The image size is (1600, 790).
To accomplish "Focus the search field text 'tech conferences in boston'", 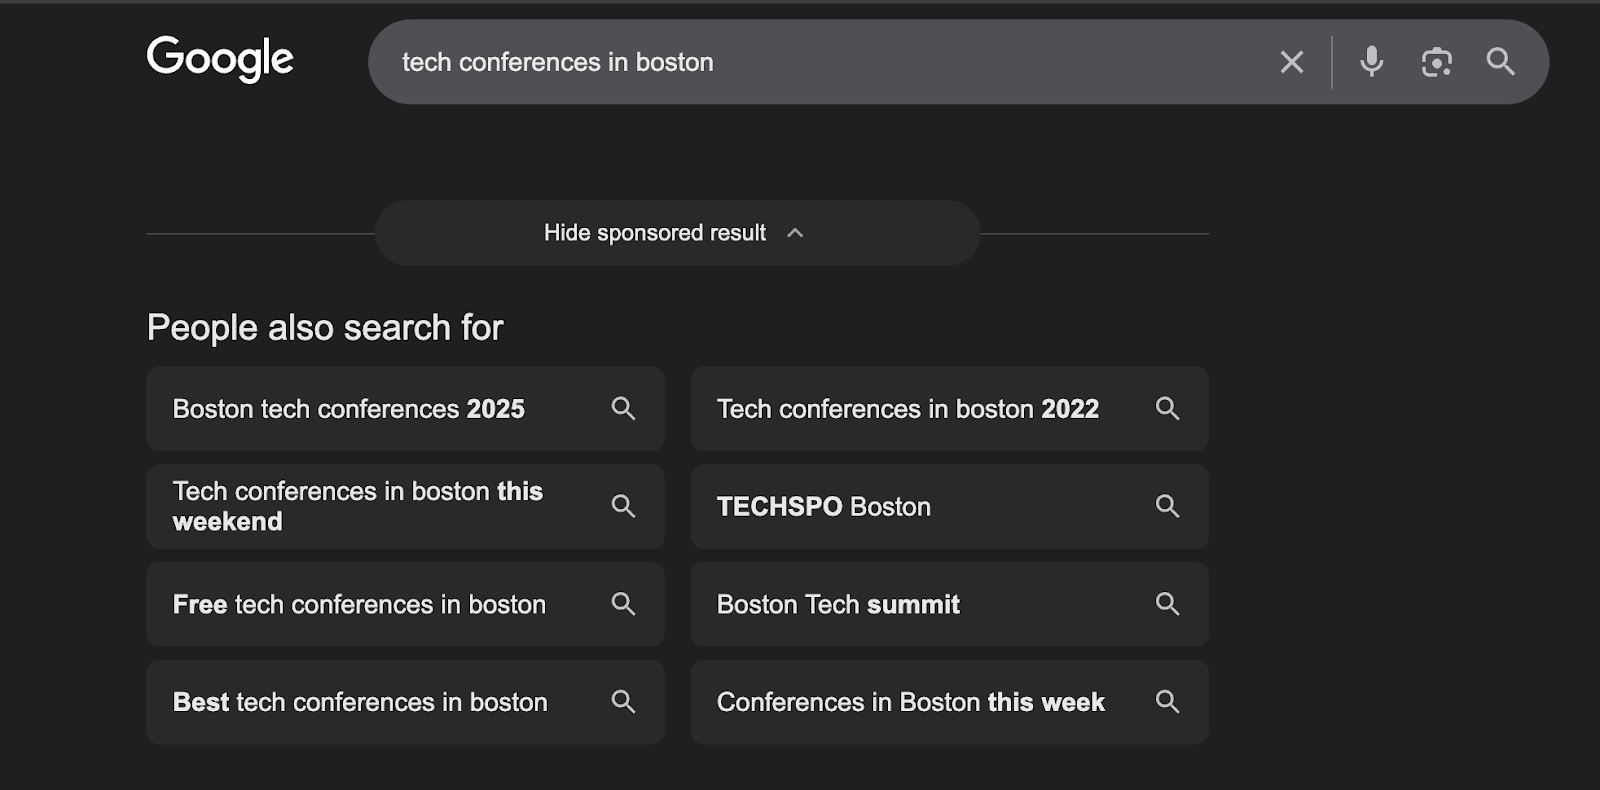I will point(558,62).
